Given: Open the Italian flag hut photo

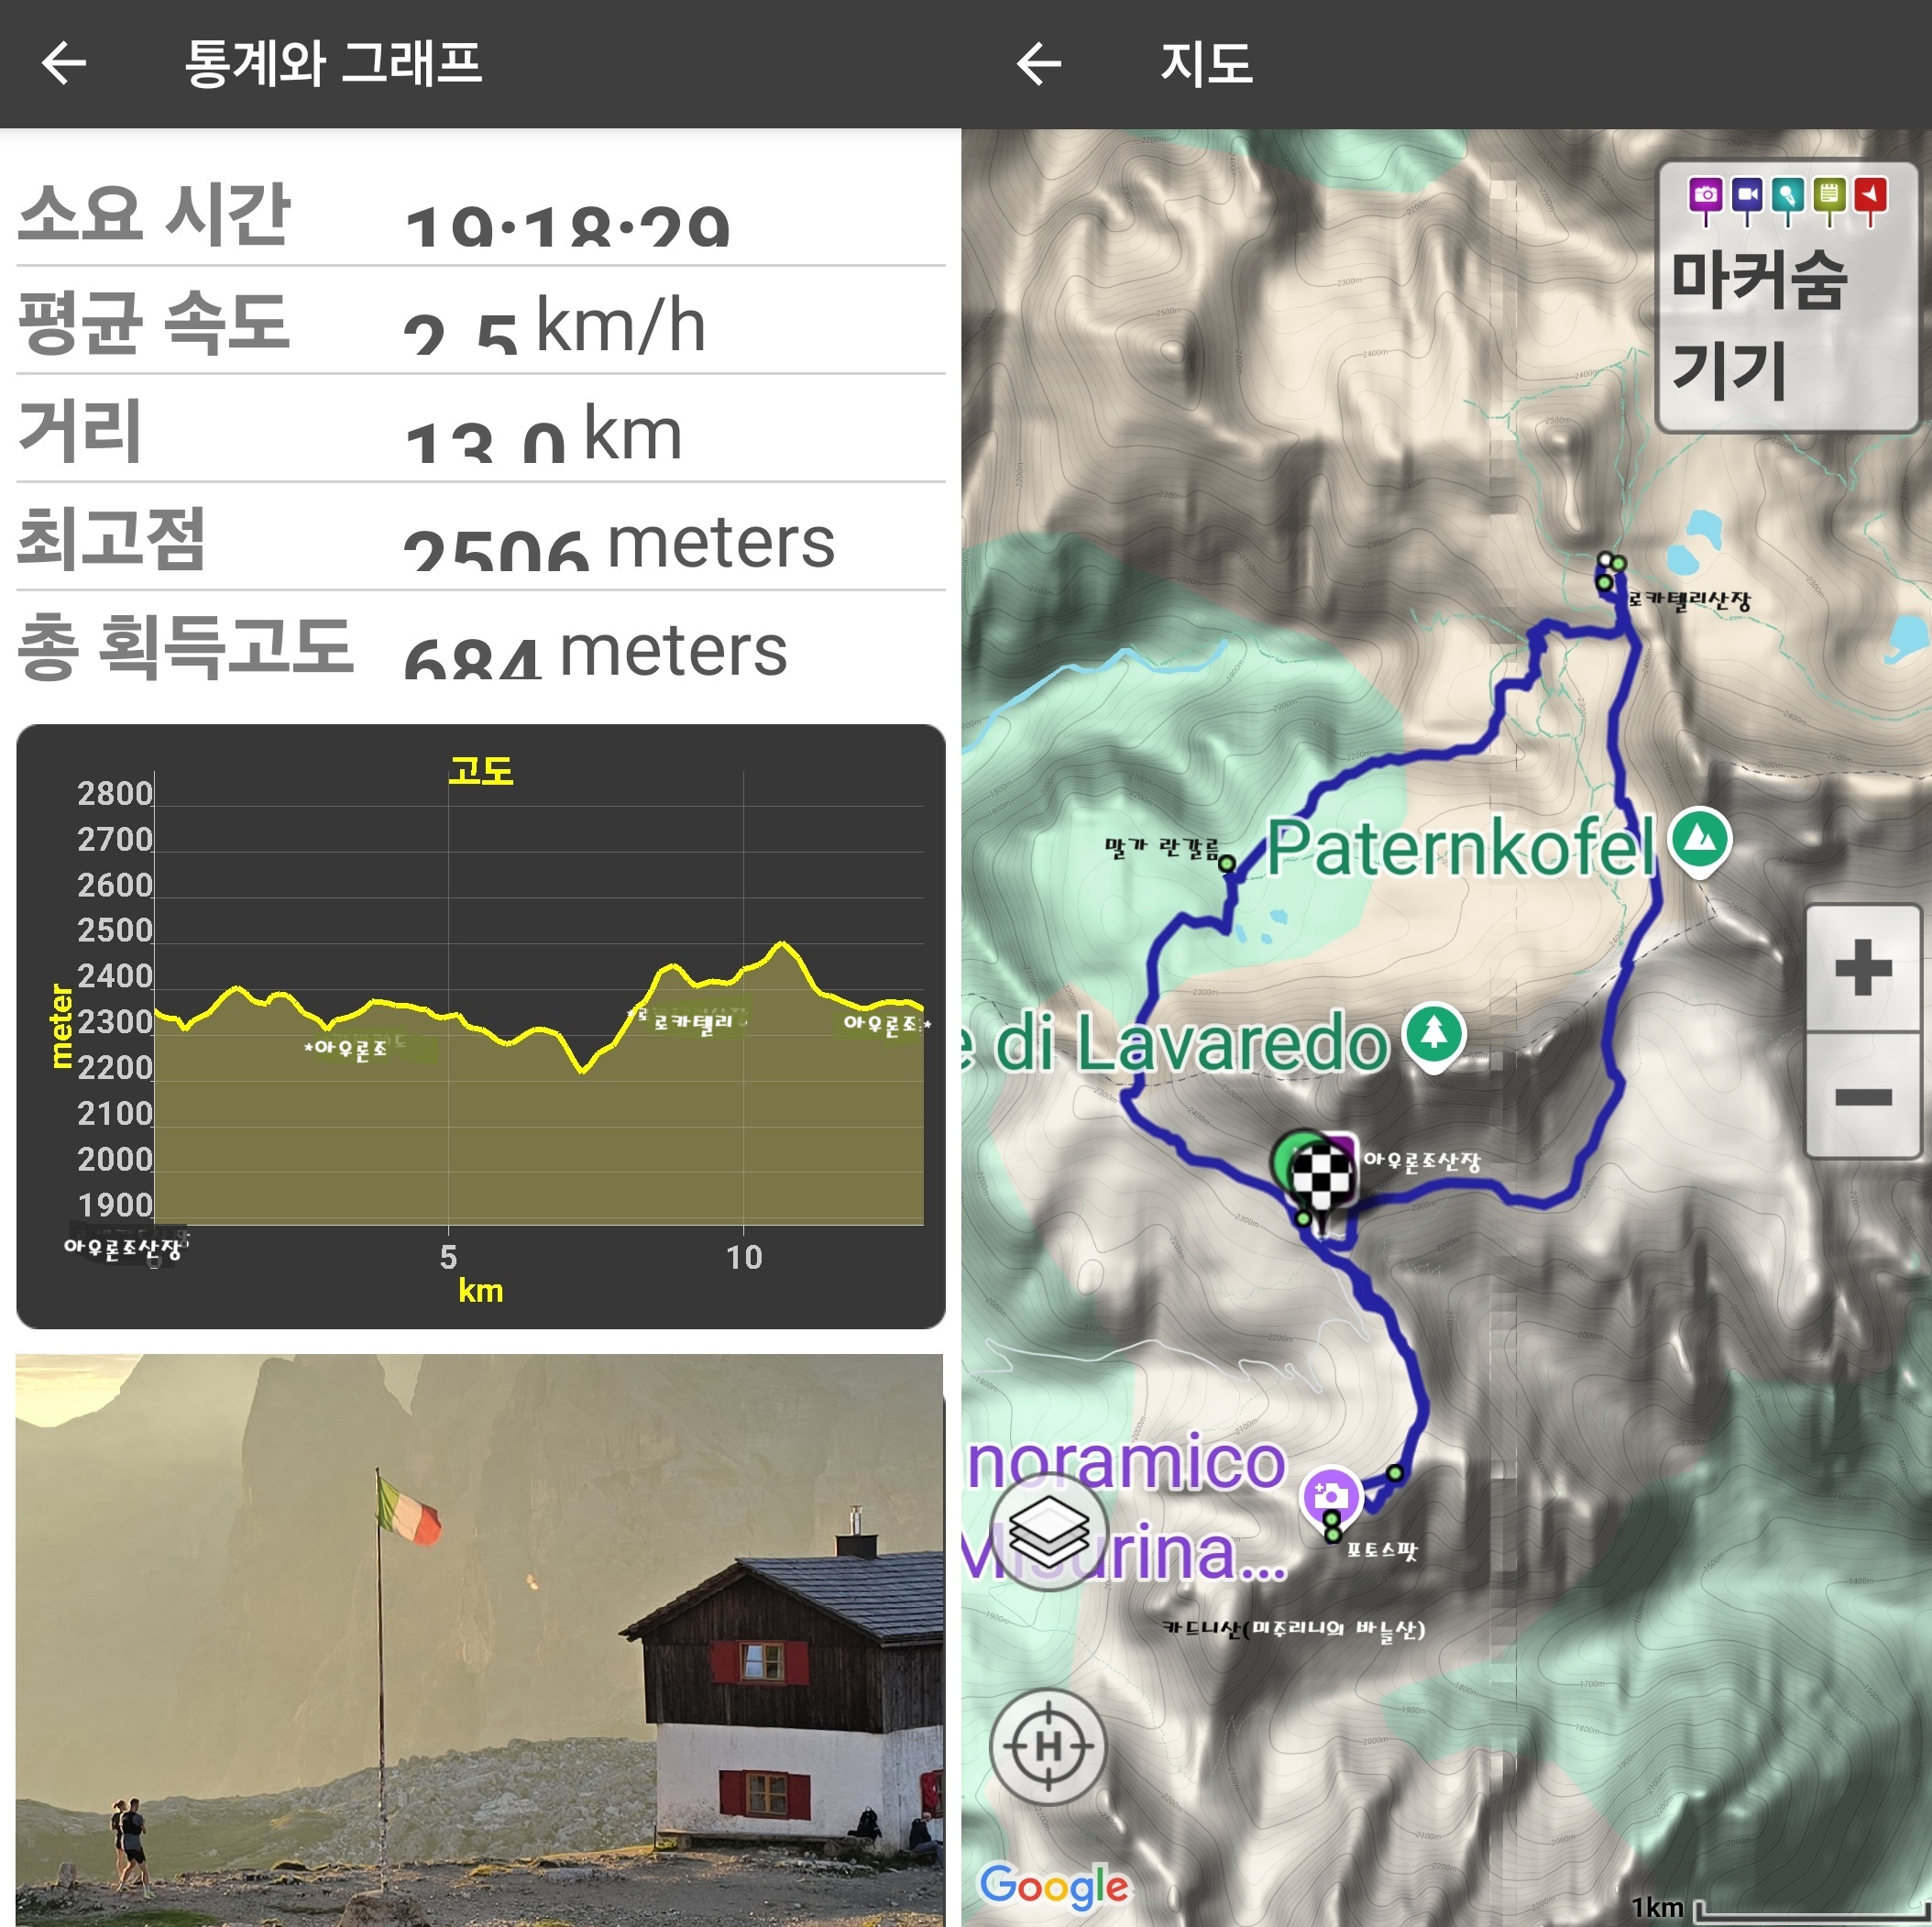Looking at the screenshot, I should (x=480, y=1640).
